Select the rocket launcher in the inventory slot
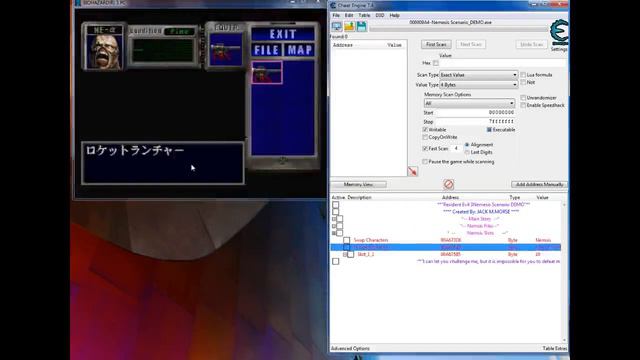640x360 pixels. click(267, 73)
